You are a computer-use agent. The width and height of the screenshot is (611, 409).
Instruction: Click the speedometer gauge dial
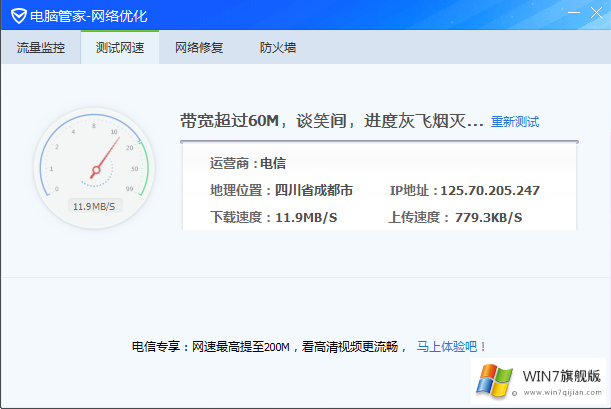coord(94,167)
